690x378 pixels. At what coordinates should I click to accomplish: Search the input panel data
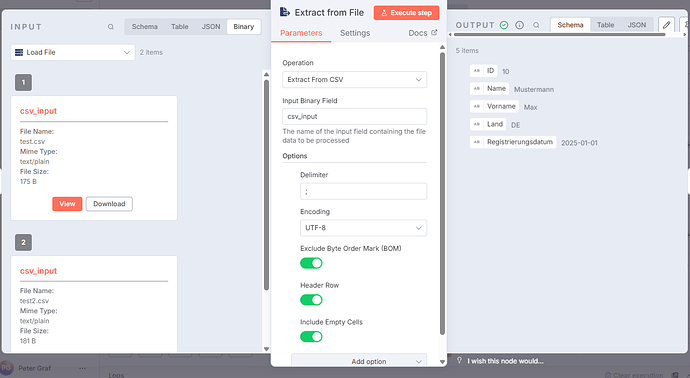pos(110,27)
